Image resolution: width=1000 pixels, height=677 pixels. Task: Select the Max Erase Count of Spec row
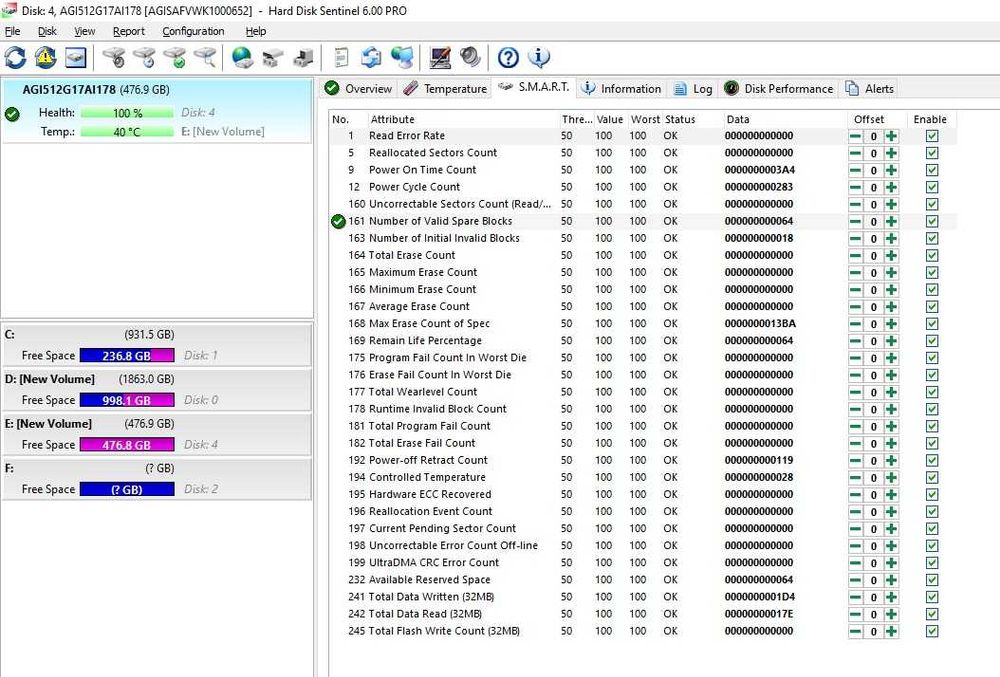[x=643, y=324]
